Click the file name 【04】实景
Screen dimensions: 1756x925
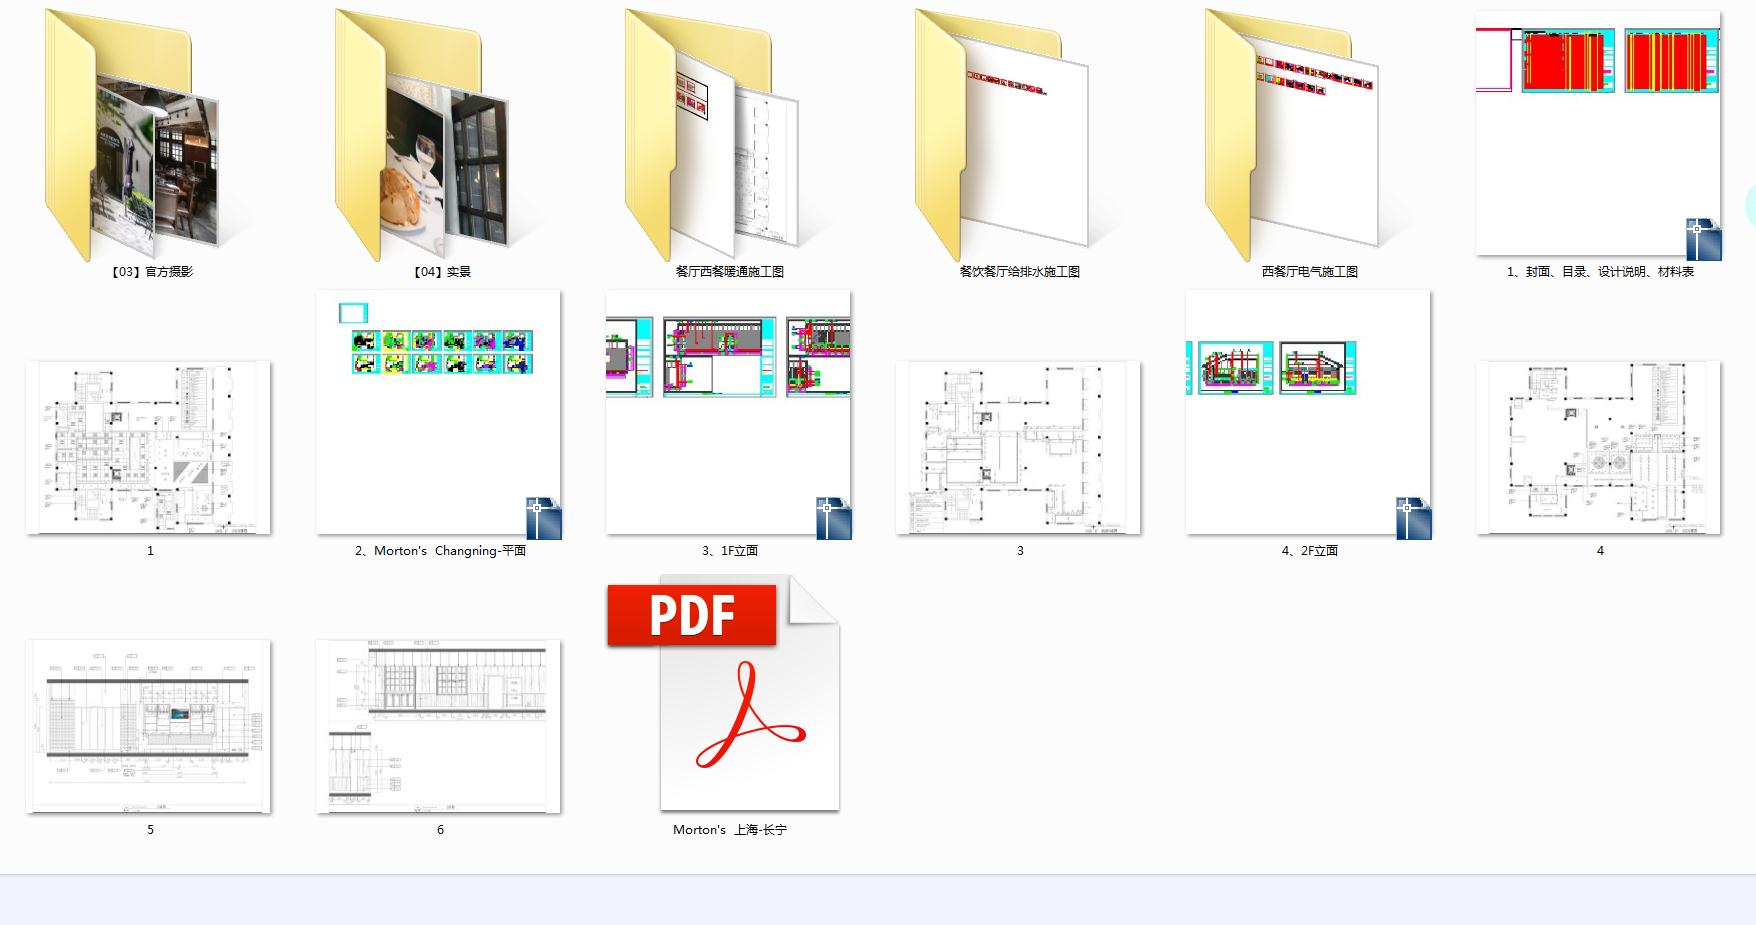pyautogui.click(x=440, y=272)
